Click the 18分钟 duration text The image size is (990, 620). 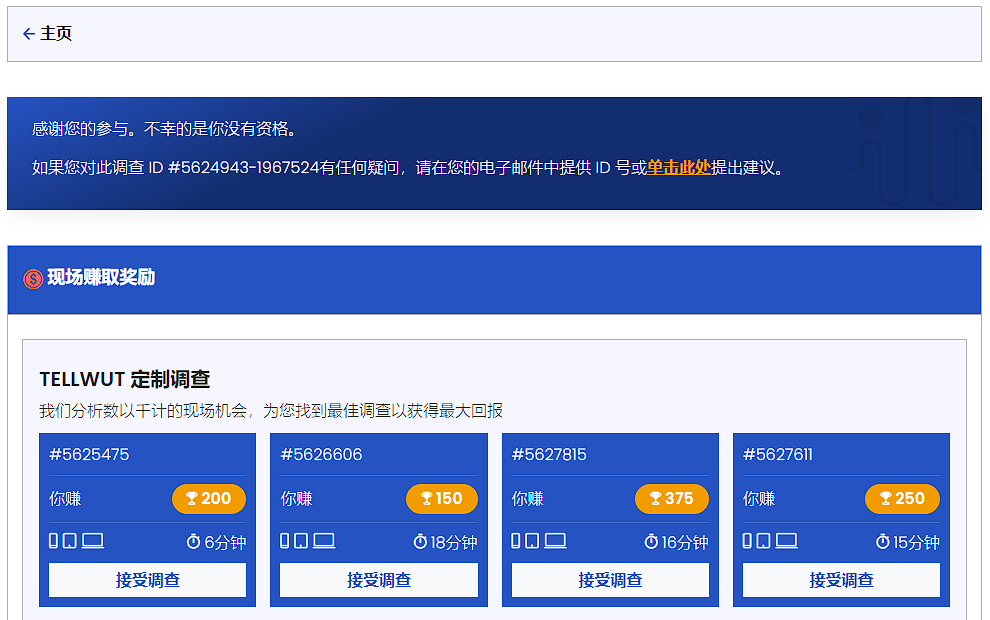pyautogui.click(x=454, y=542)
